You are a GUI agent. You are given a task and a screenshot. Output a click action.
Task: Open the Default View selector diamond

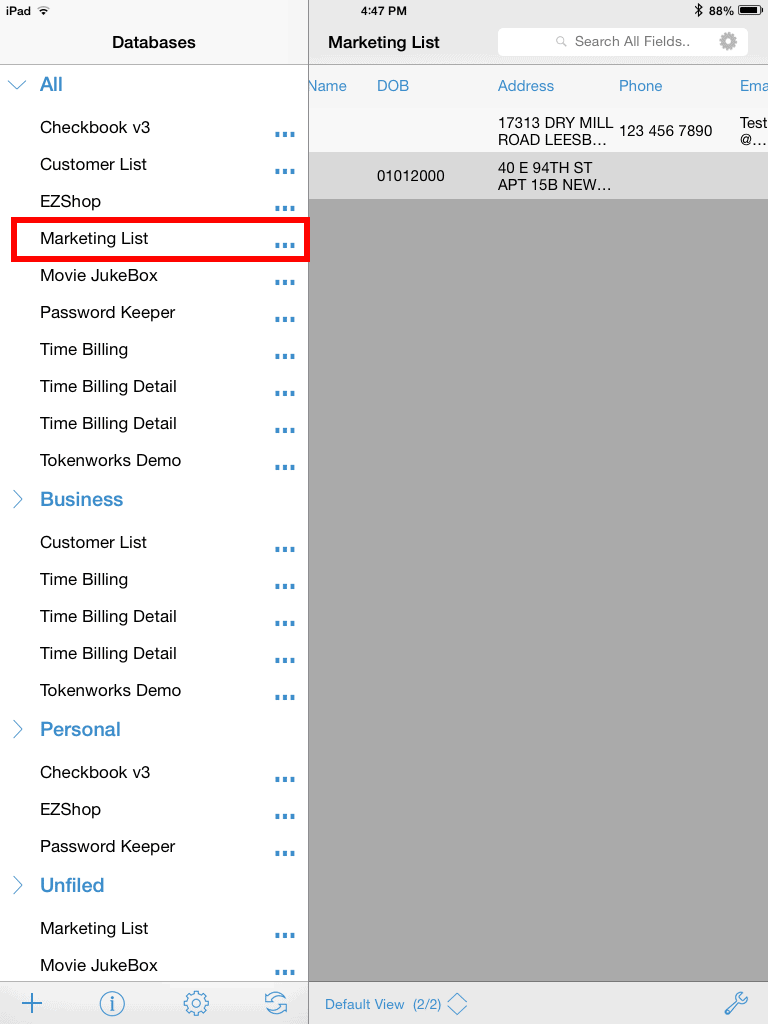tap(457, 1004)
